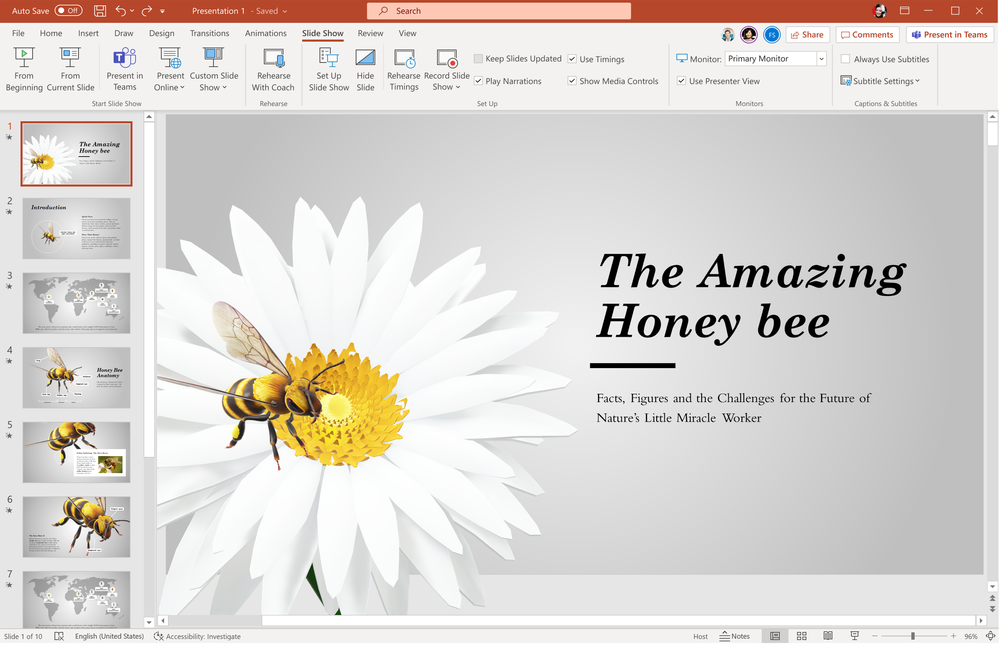Disable the Use Presenter View checkbox
This screenshot has height=645, width=999.
click(x=682, y=81)
